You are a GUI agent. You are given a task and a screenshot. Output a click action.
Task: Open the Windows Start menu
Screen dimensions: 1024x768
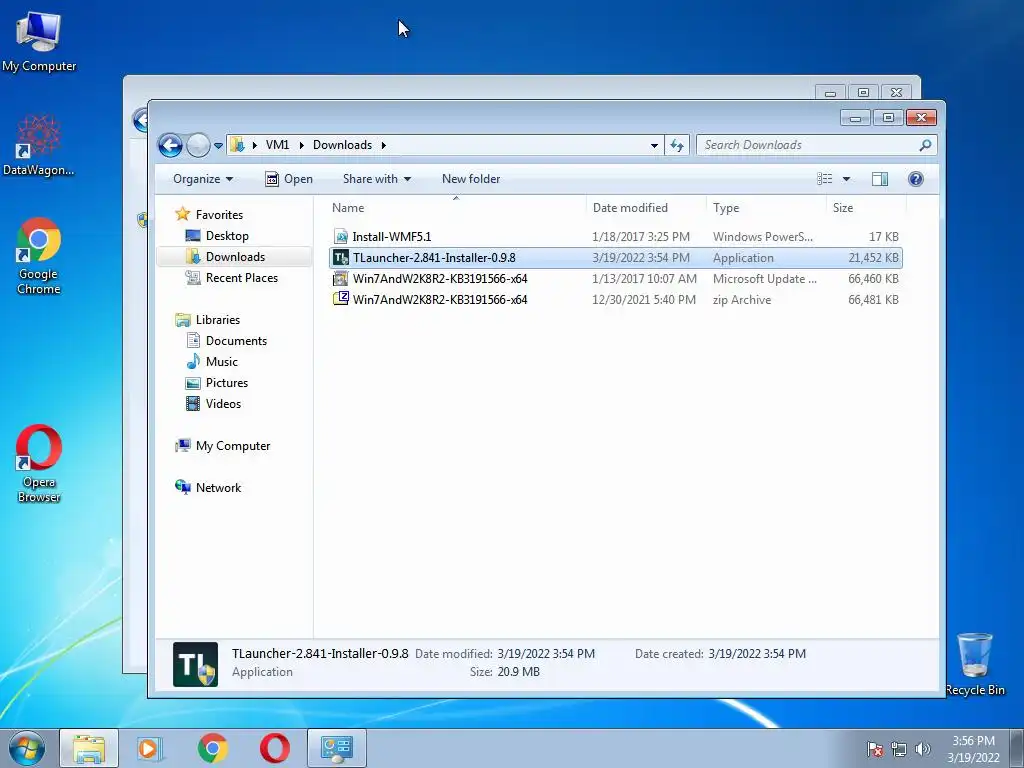(x=27, y=748)
